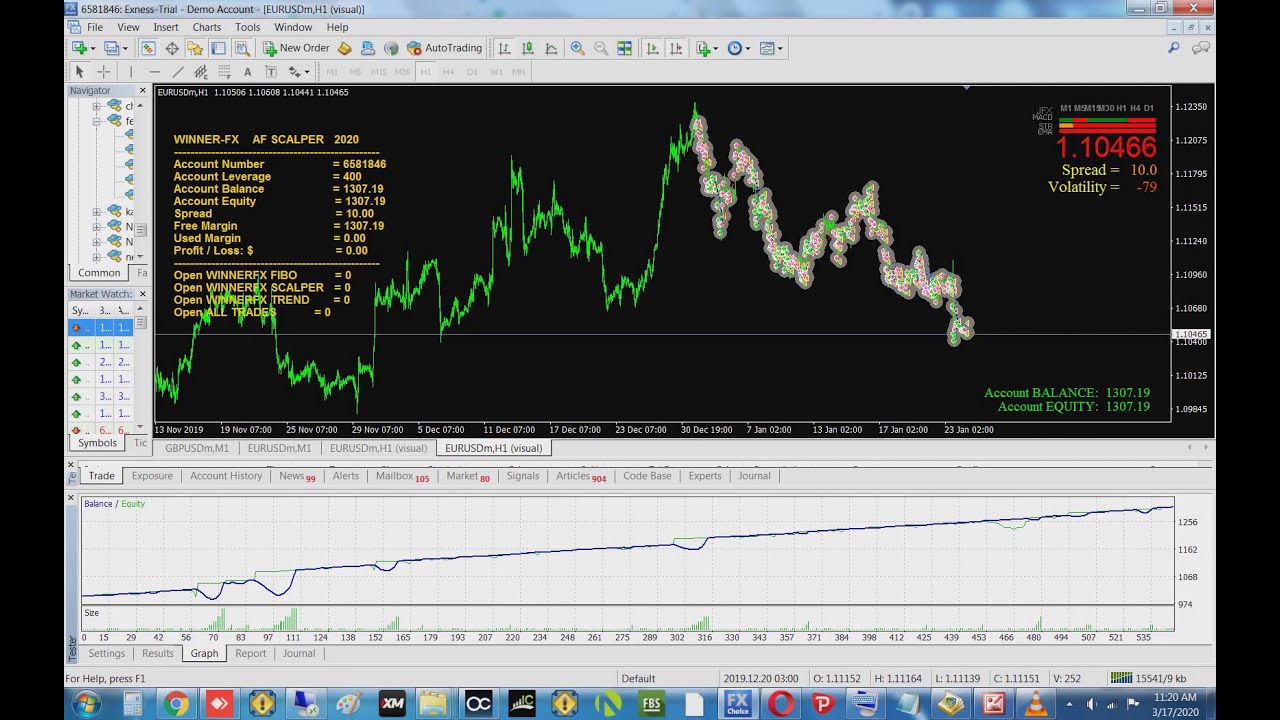Expand the bottom Navigator tree node
The height and width of the screenshot is (720, 1280).
(97, 257)
